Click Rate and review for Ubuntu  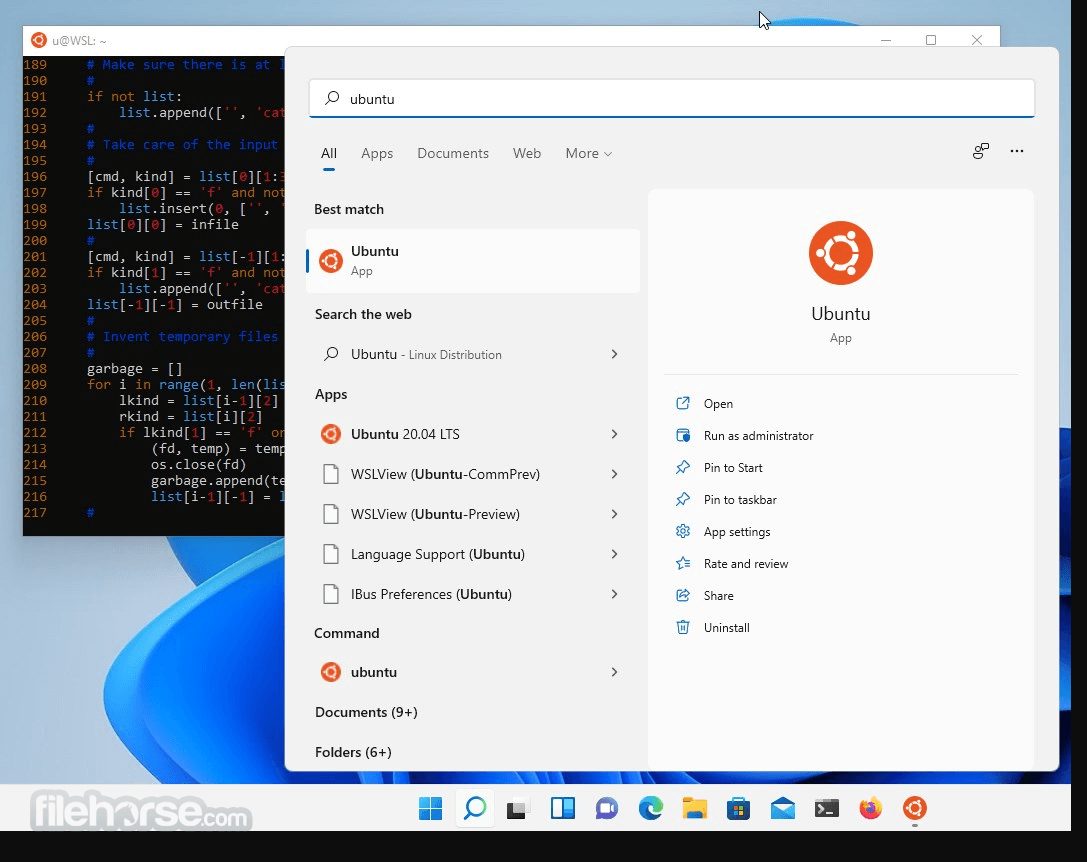coord(746,564)
